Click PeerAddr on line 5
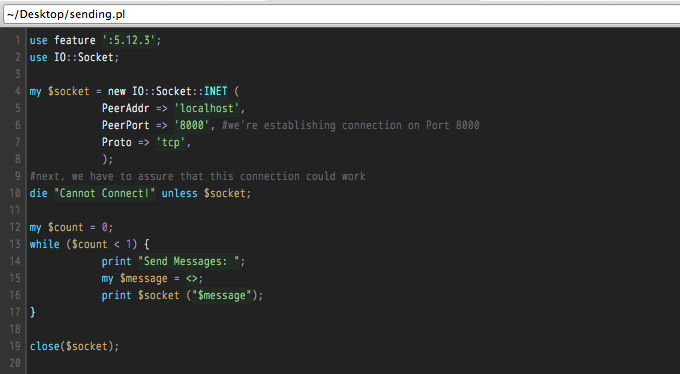This screenshot has width=680, height=374. (x=126, y=108)
